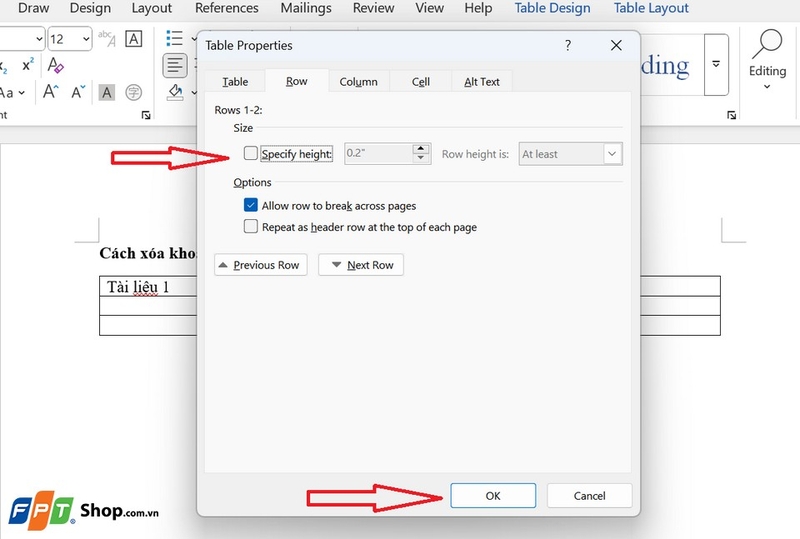
Task: Click the row height value field
Action: coord(378,154)
